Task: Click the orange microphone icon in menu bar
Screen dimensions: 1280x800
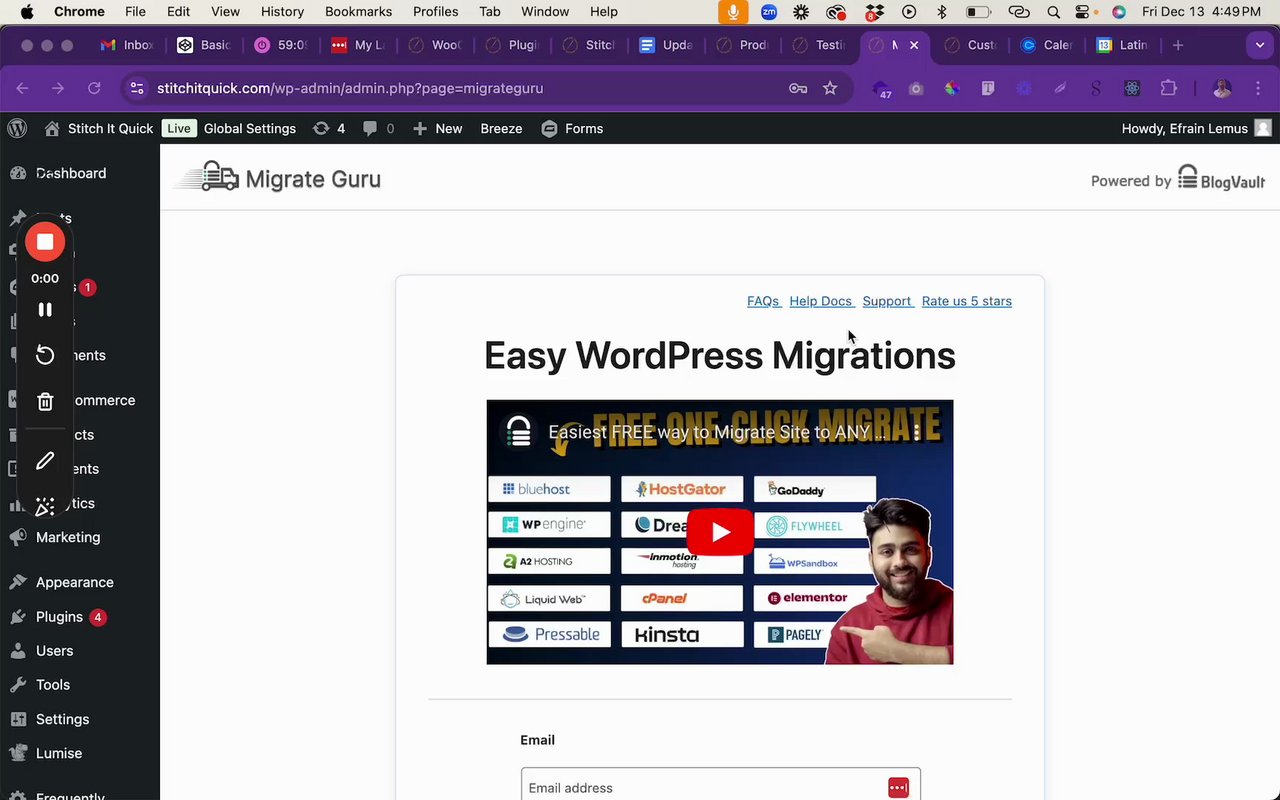Action: [x=733, y=11]
